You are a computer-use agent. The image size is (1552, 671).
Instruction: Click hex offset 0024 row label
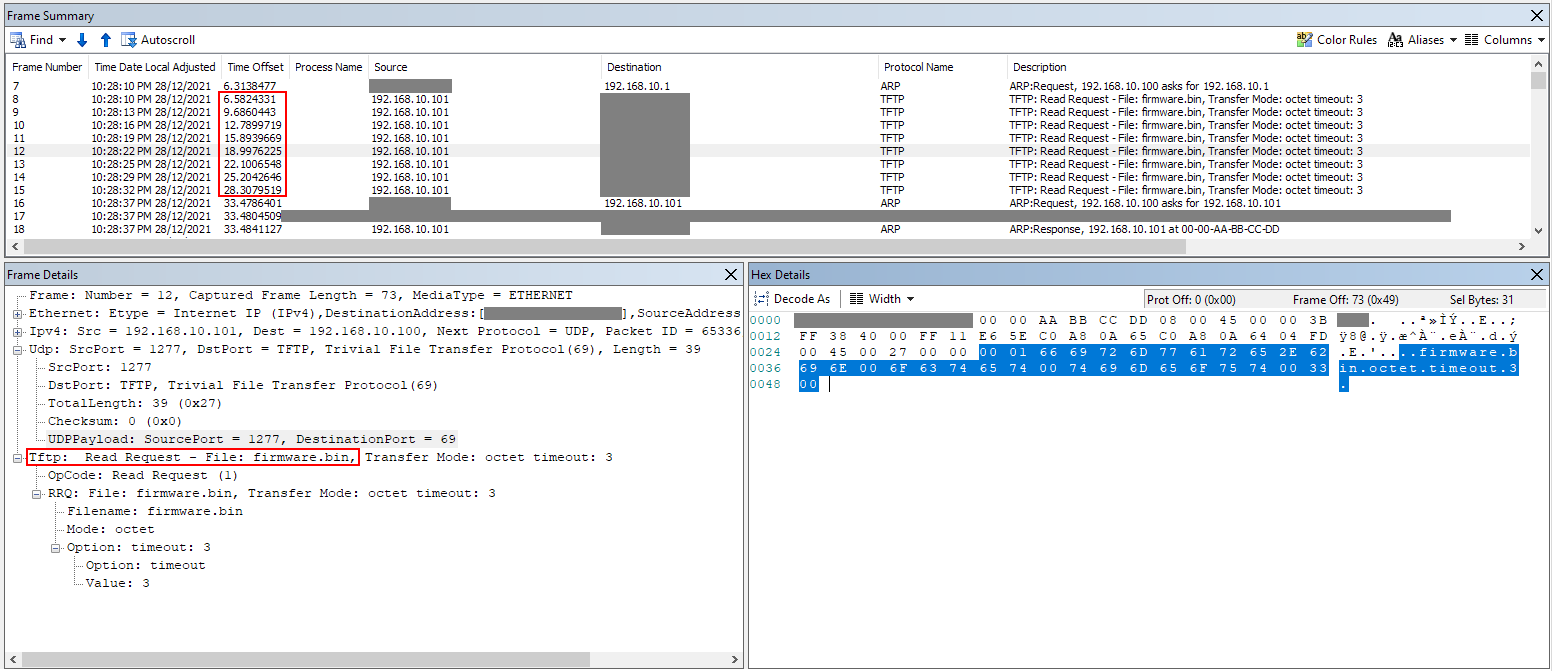763,352
